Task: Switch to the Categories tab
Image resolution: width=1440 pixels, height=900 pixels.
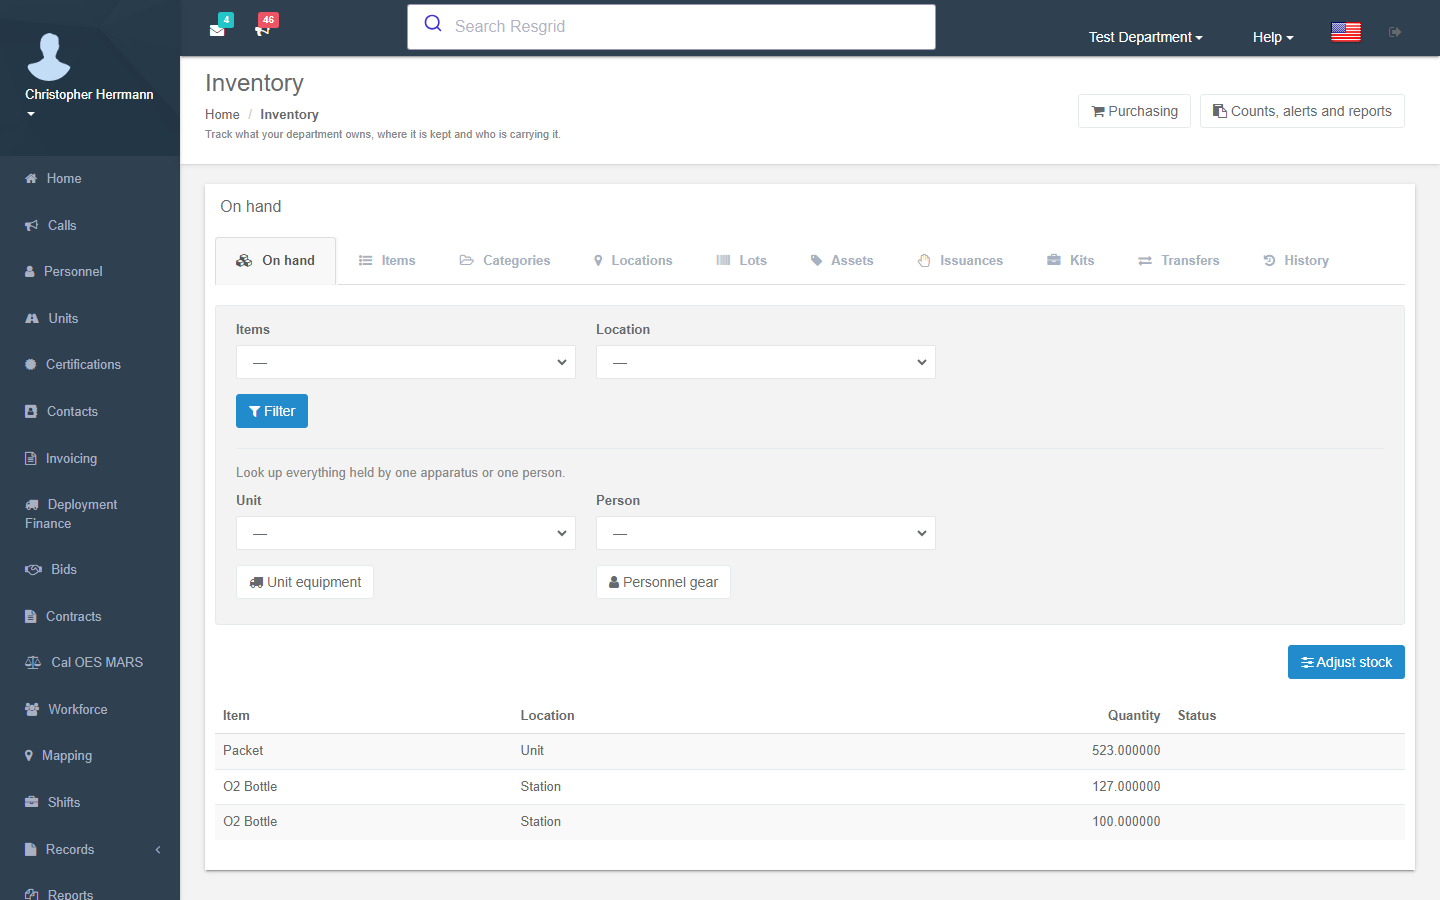Action: (x=505, y=260)
